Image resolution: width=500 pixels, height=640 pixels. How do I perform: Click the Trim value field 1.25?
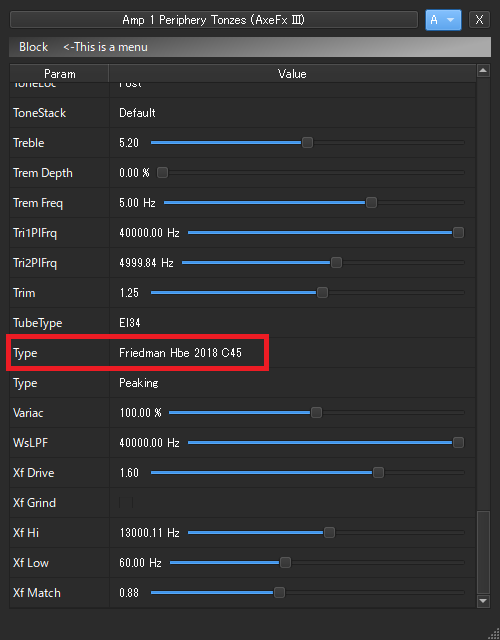coord(129,293)
